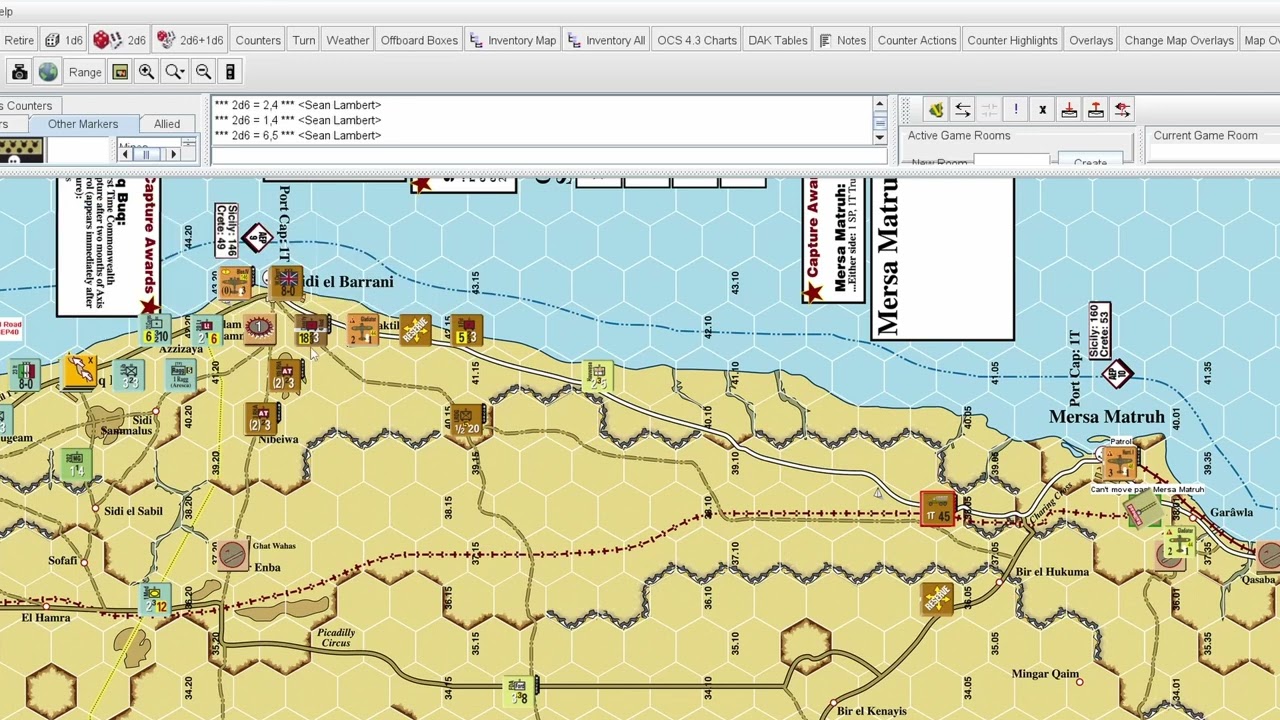This screenshot has height=720, width=1280.
Task: Toggle the globe overview map icon
Action: 48,72
